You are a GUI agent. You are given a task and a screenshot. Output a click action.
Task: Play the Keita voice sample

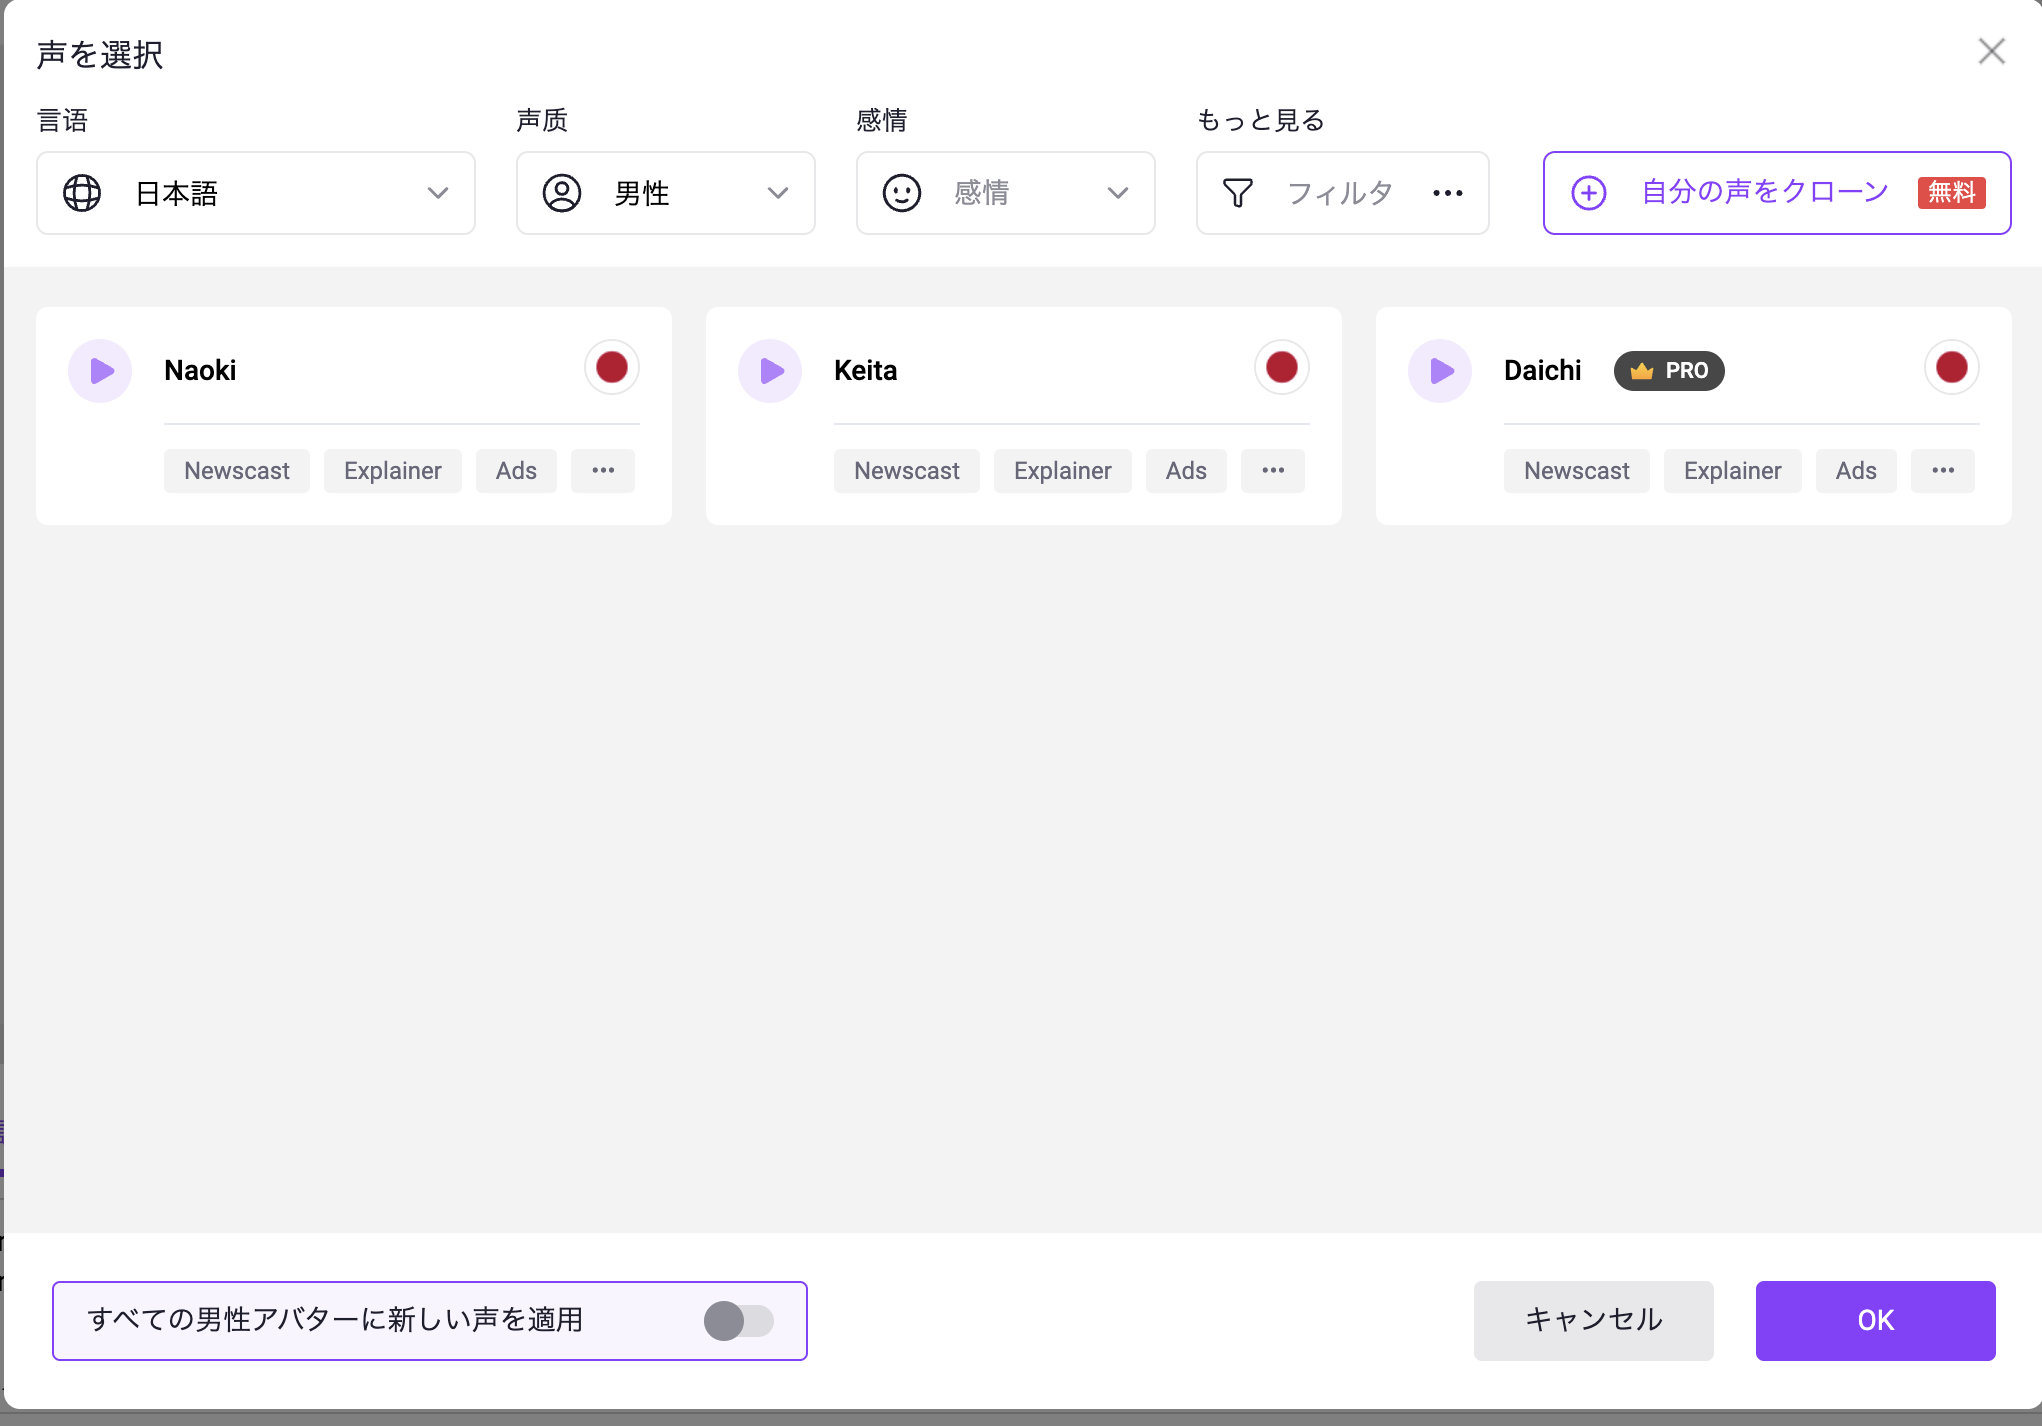coord(770,370)
